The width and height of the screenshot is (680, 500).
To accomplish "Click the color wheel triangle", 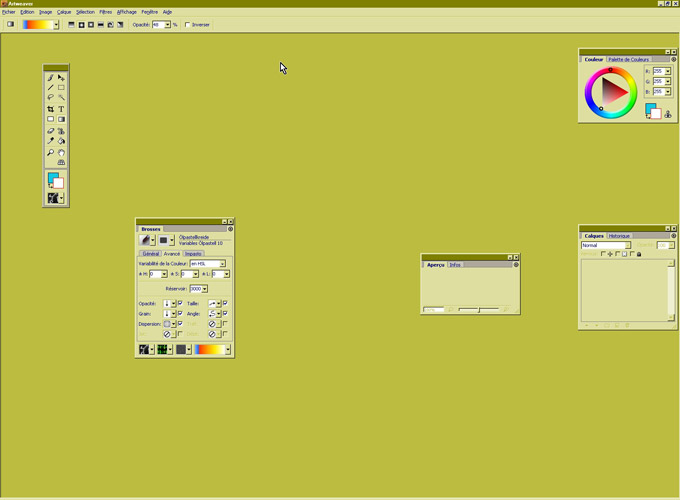I will pos(612,93).
